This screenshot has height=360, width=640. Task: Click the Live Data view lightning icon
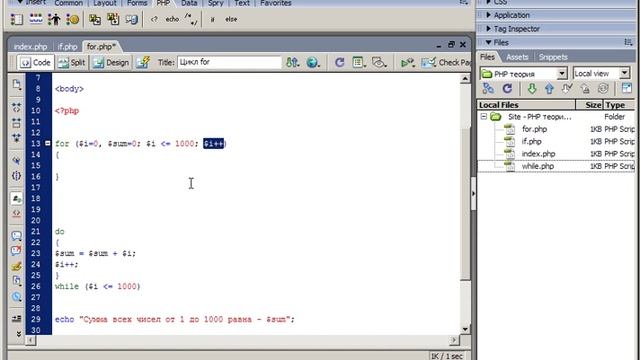pos(142,62)
